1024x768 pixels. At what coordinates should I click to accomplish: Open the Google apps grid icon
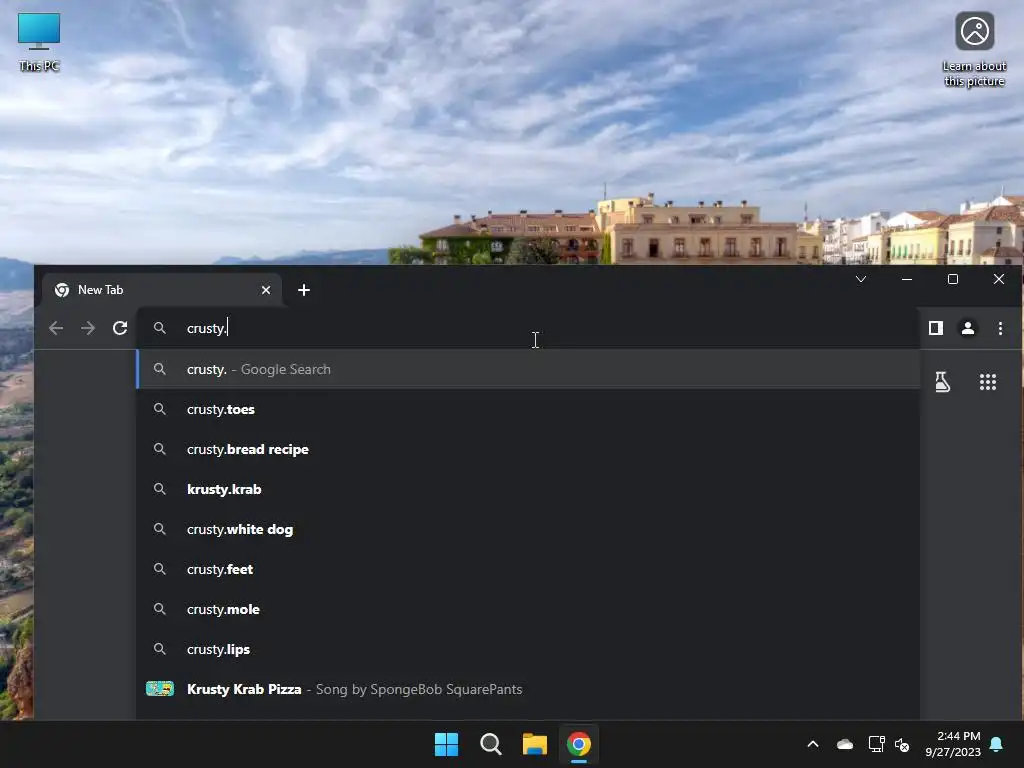[987, 382]
